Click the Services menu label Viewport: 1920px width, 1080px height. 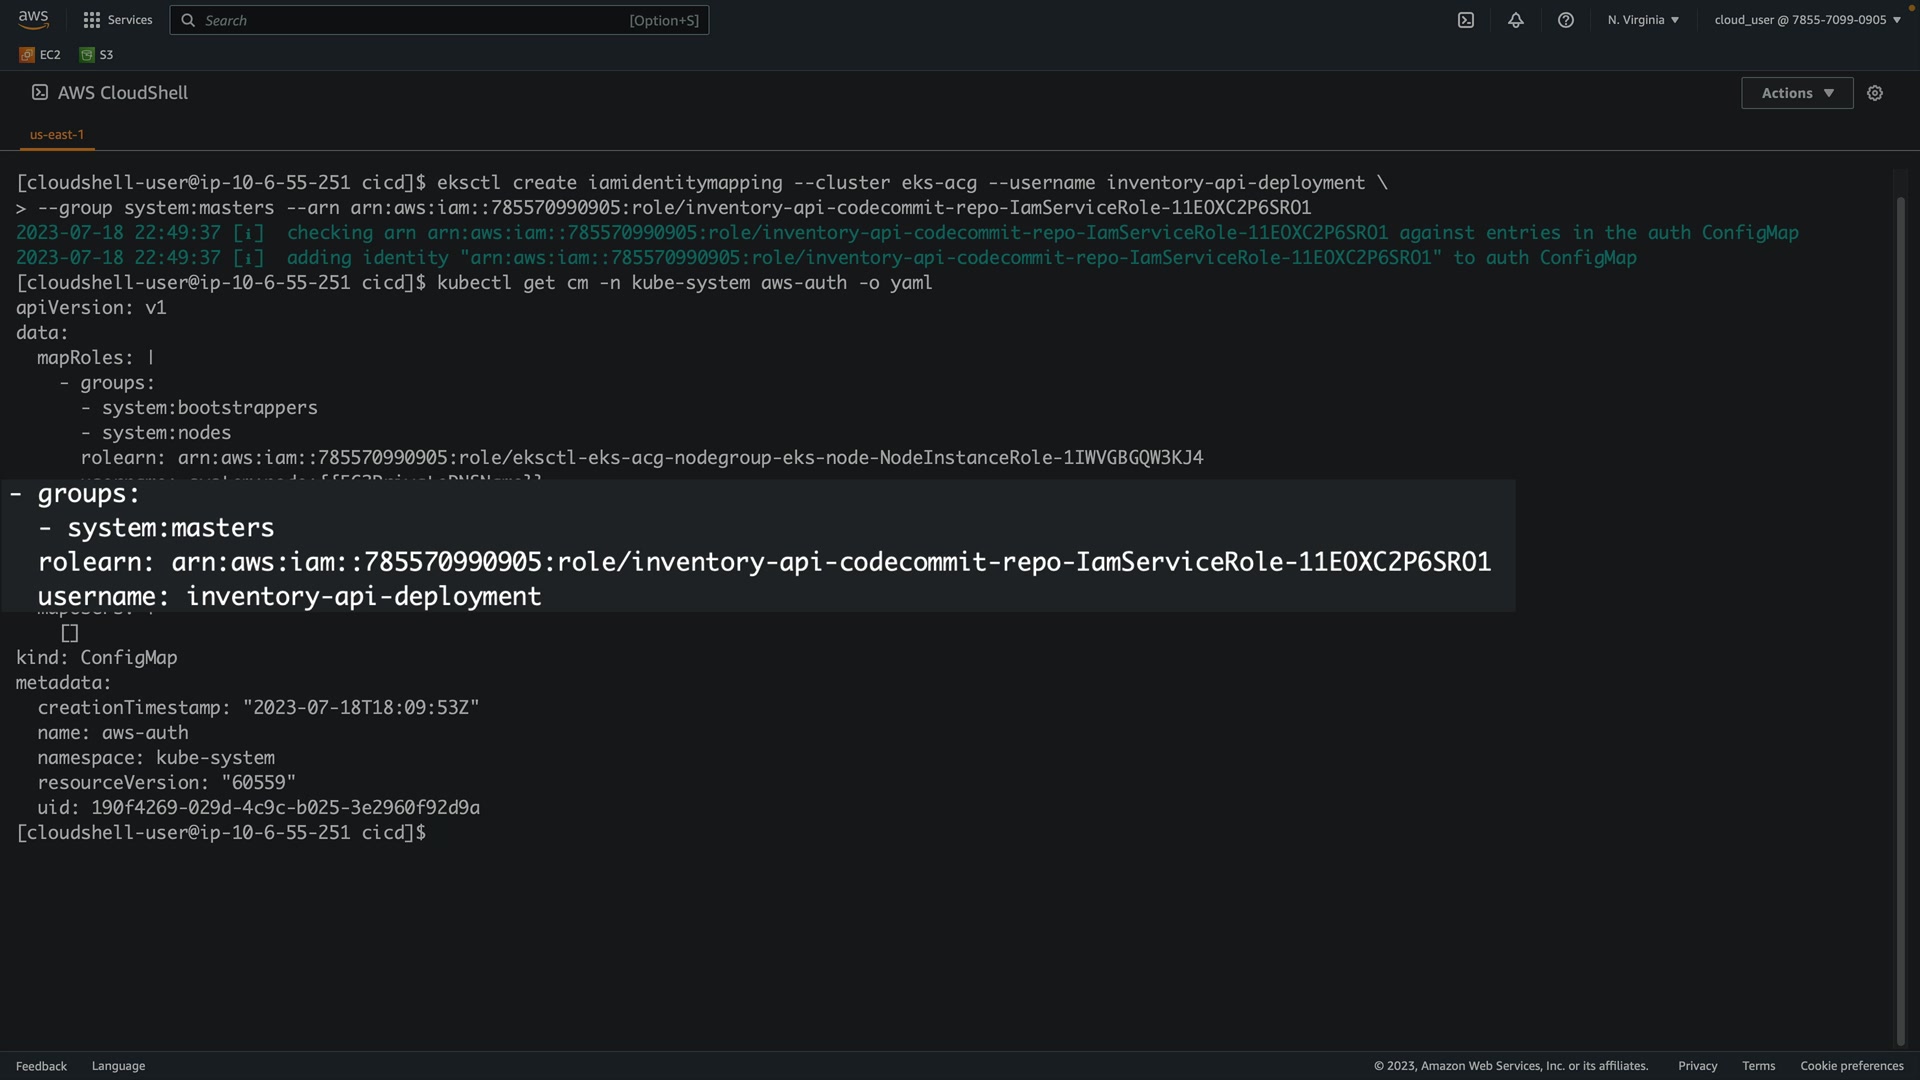pos(130,20)
